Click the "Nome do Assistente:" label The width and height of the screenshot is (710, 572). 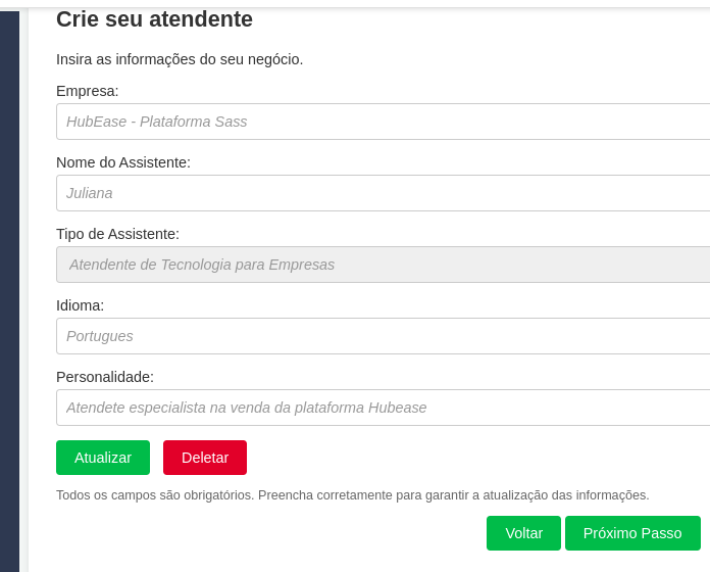(123, 163)
